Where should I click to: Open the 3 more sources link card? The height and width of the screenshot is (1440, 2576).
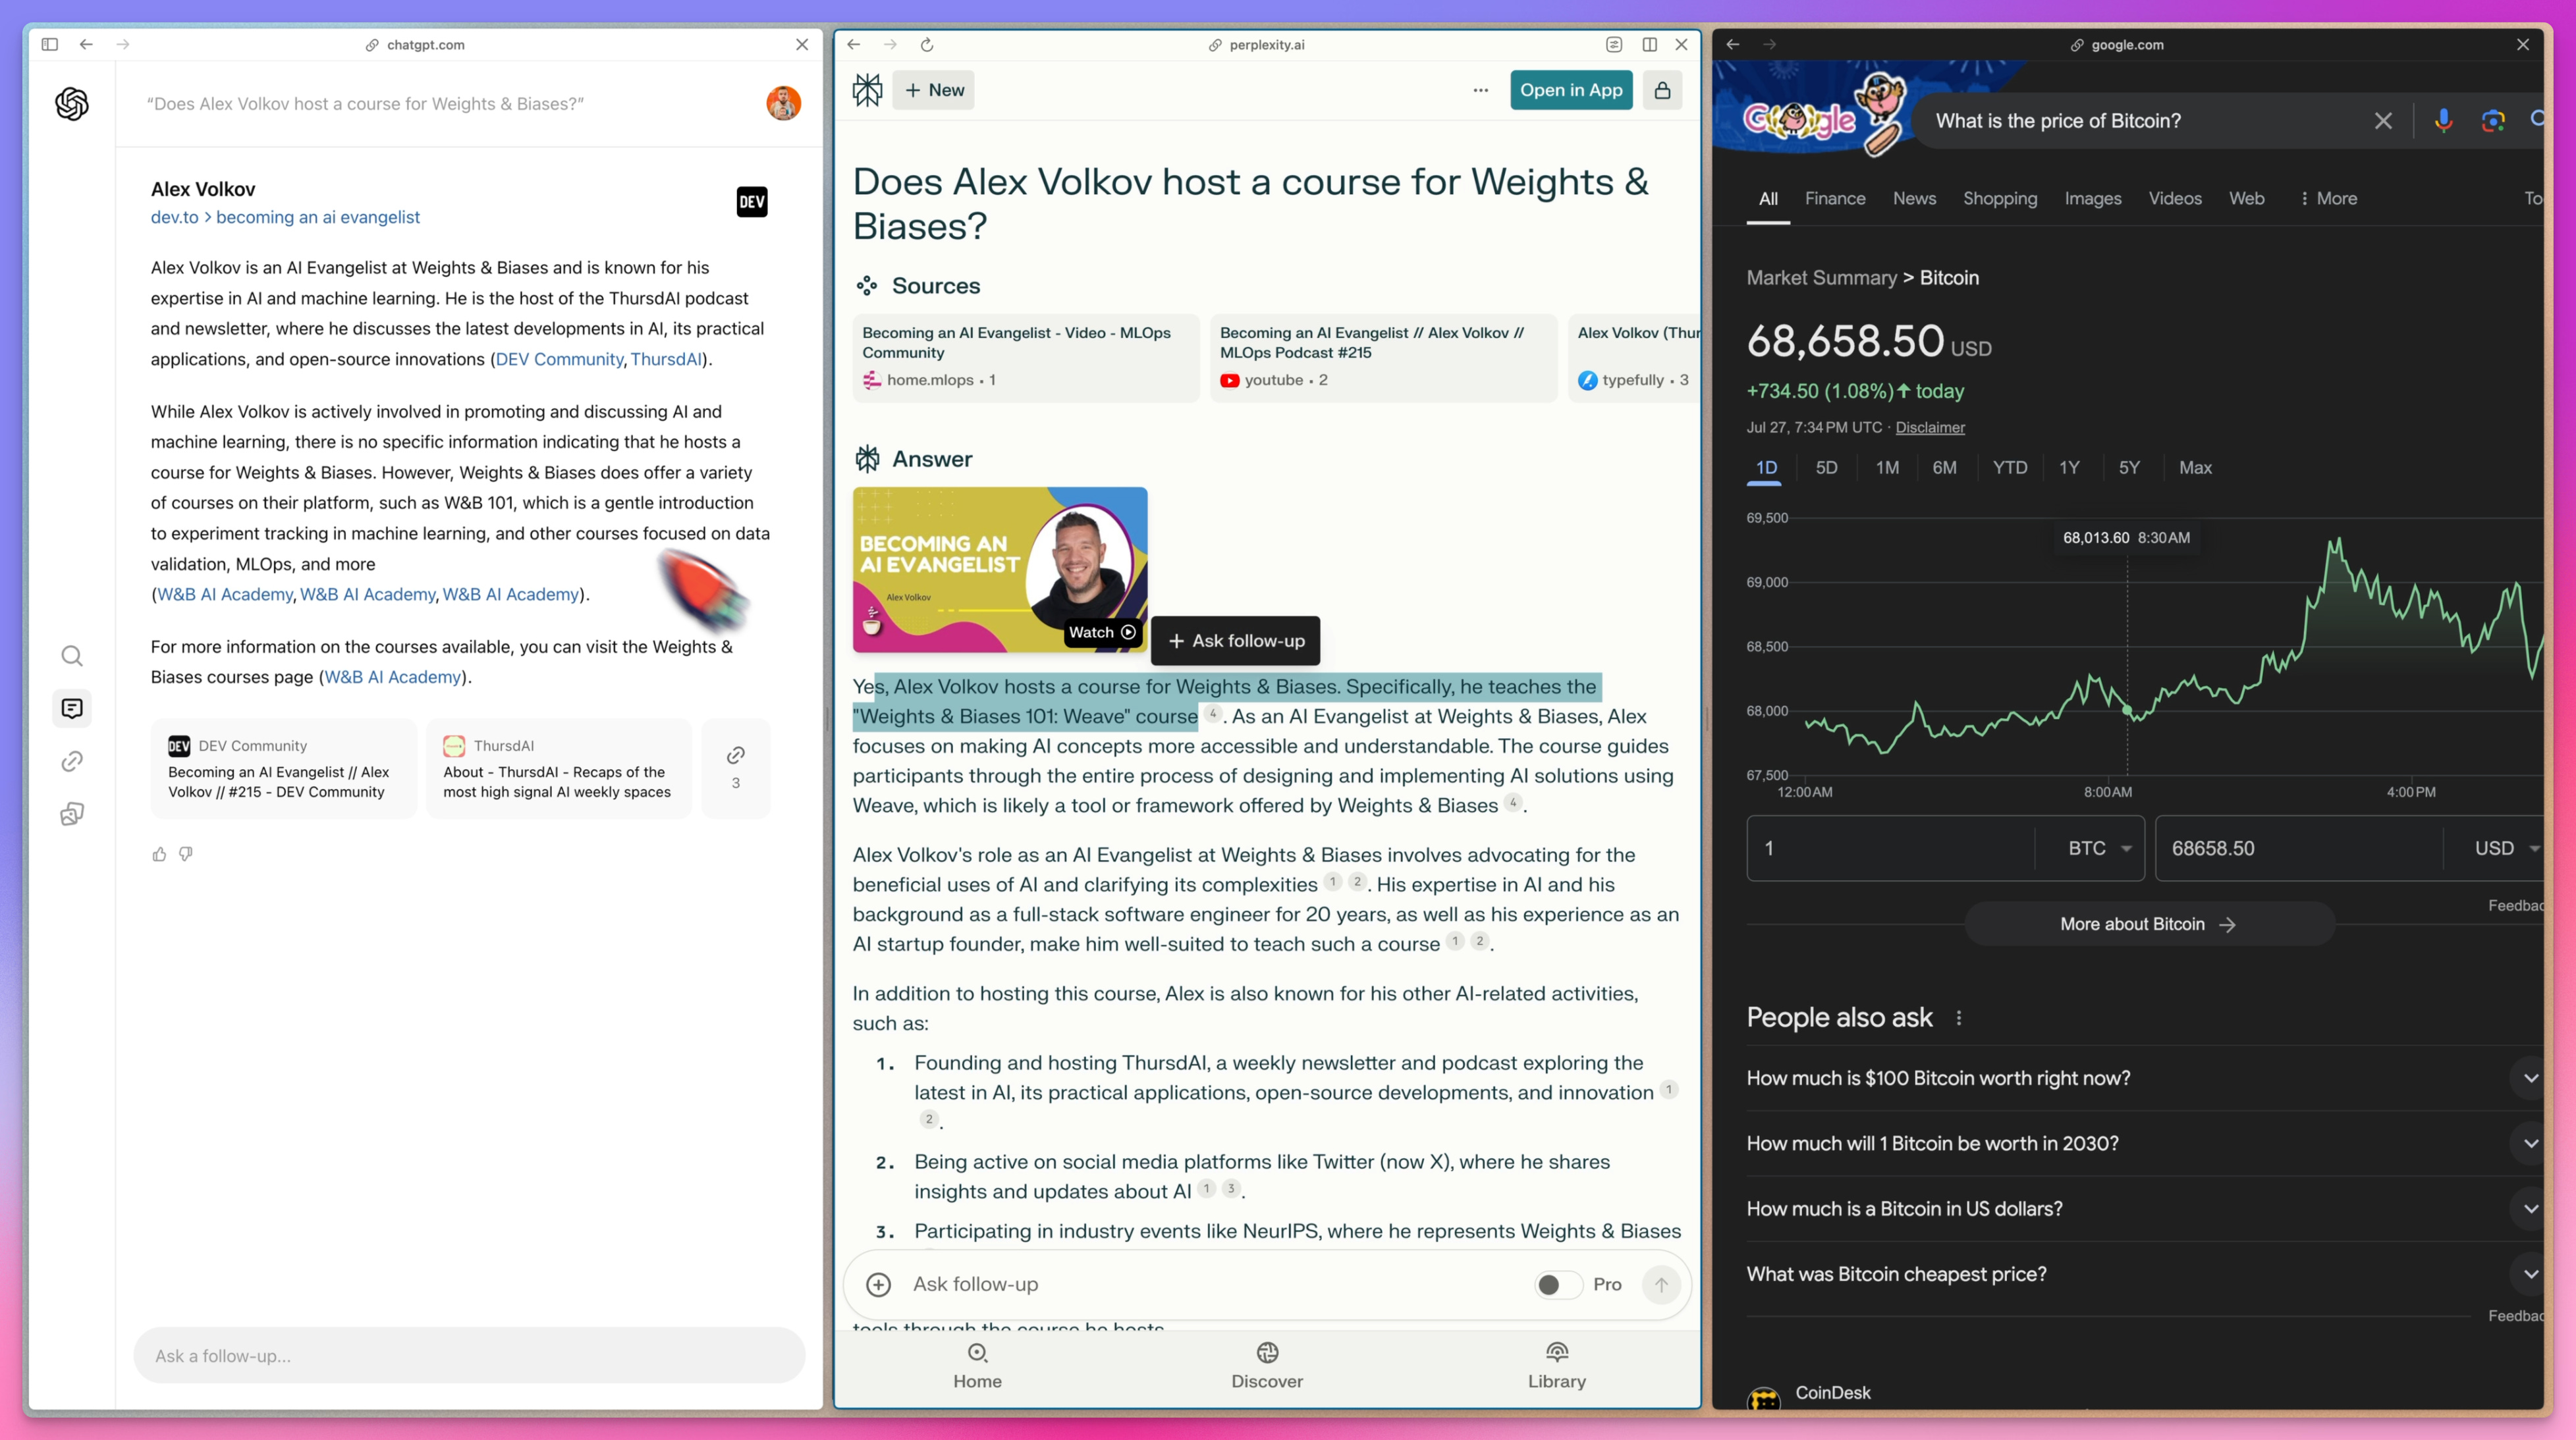[x=736, y=768]
